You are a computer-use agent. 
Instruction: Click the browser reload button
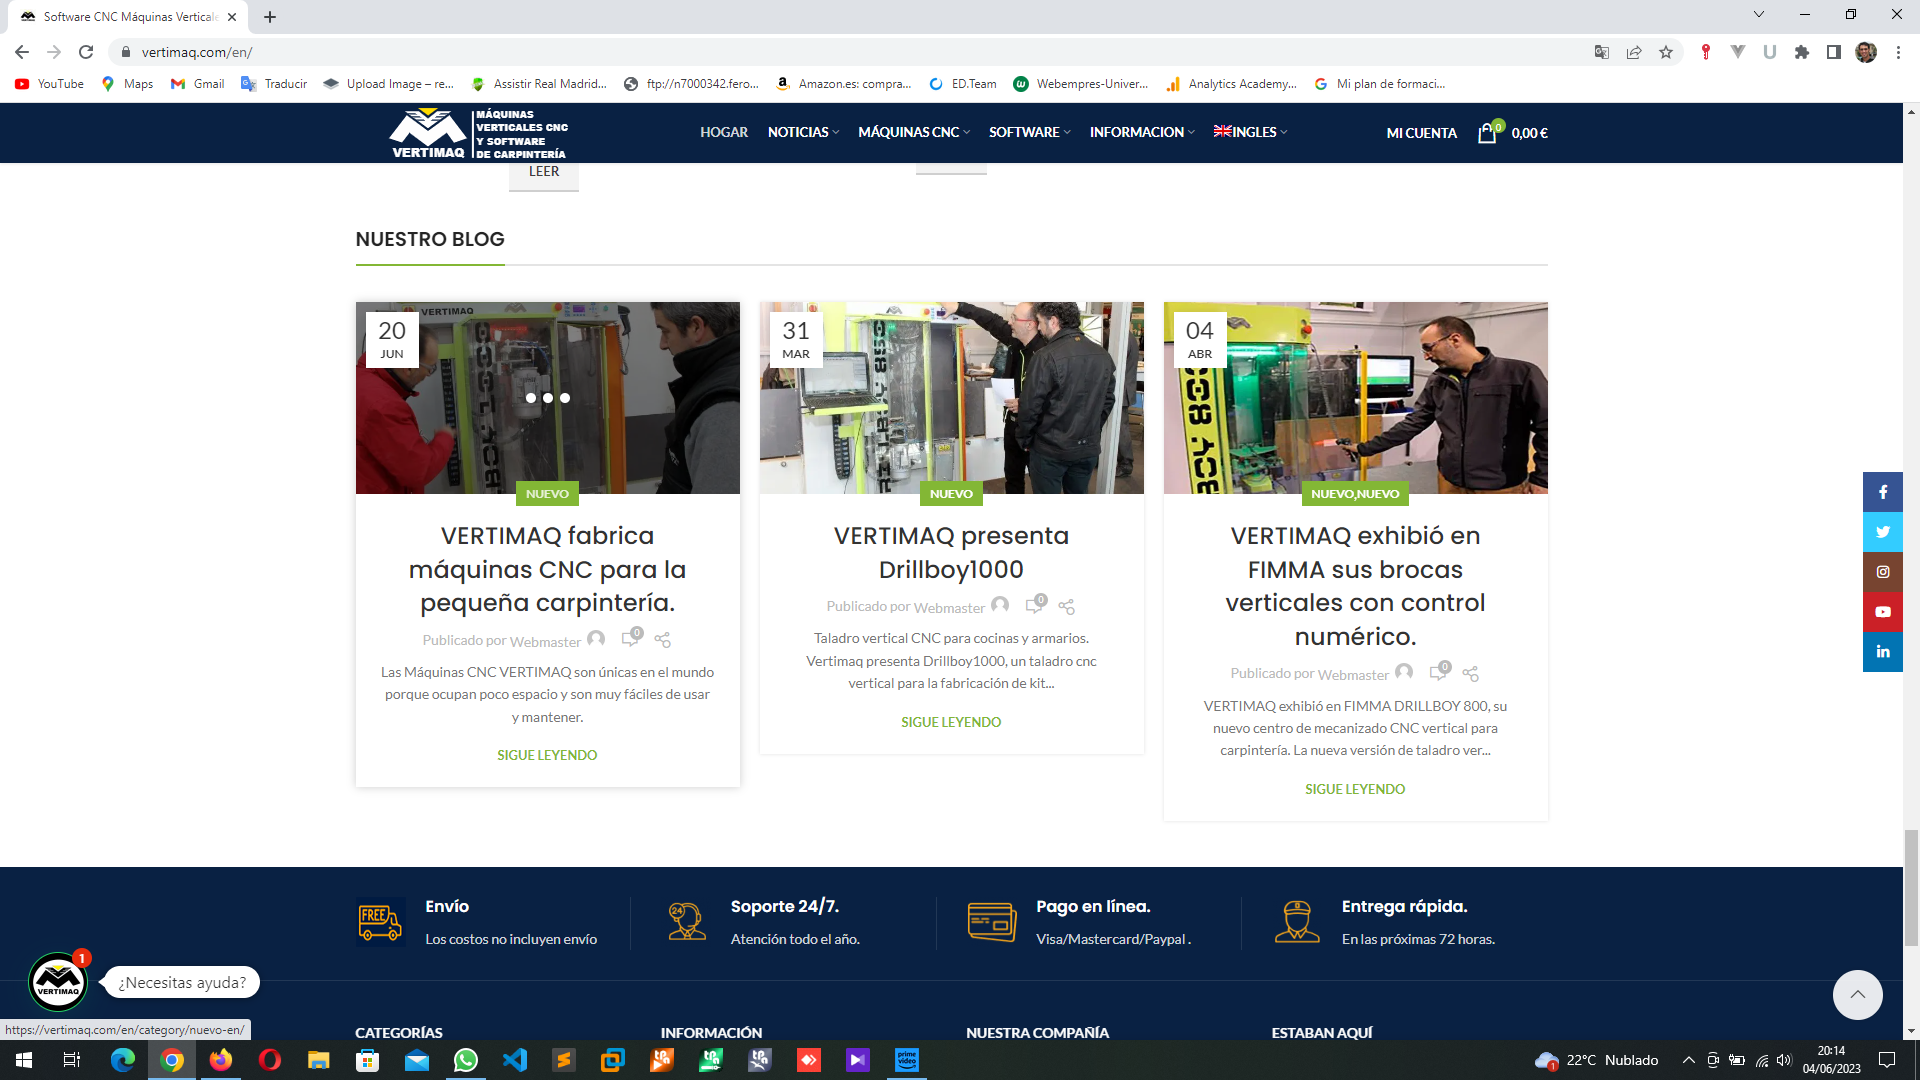86,52
